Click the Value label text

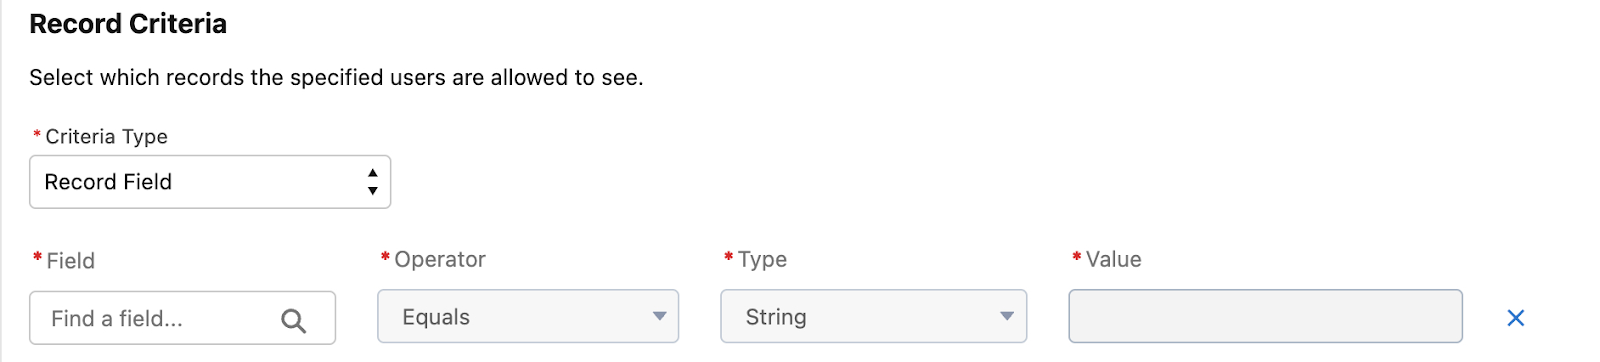point(1113,260)
